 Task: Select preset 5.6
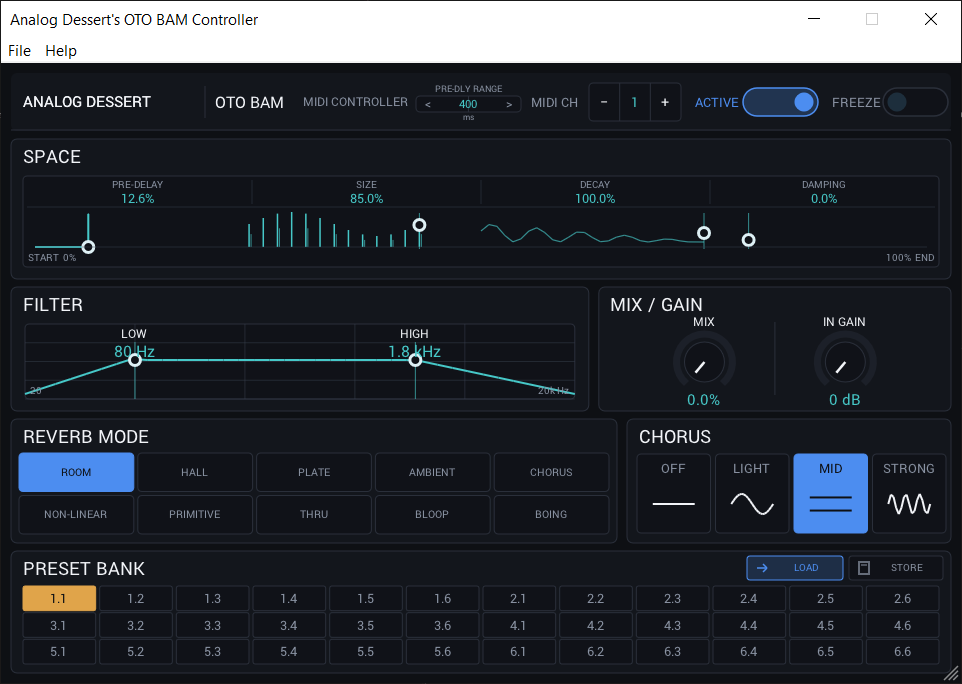(442, 652)
